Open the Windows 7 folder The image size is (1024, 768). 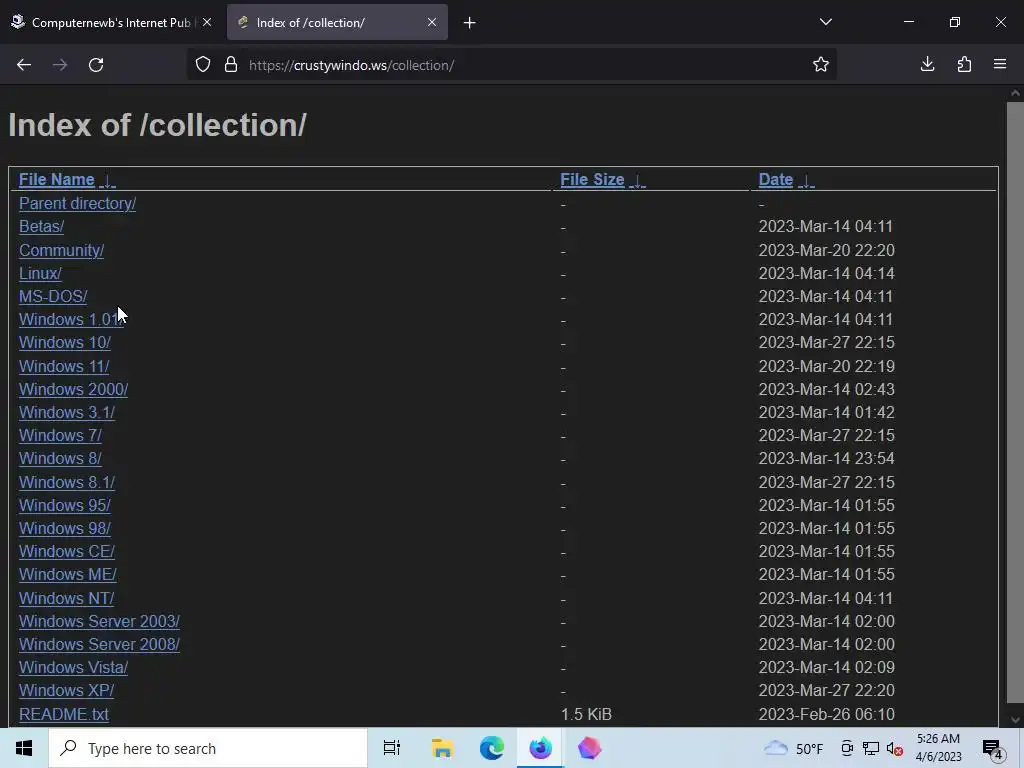pos(60,436)
